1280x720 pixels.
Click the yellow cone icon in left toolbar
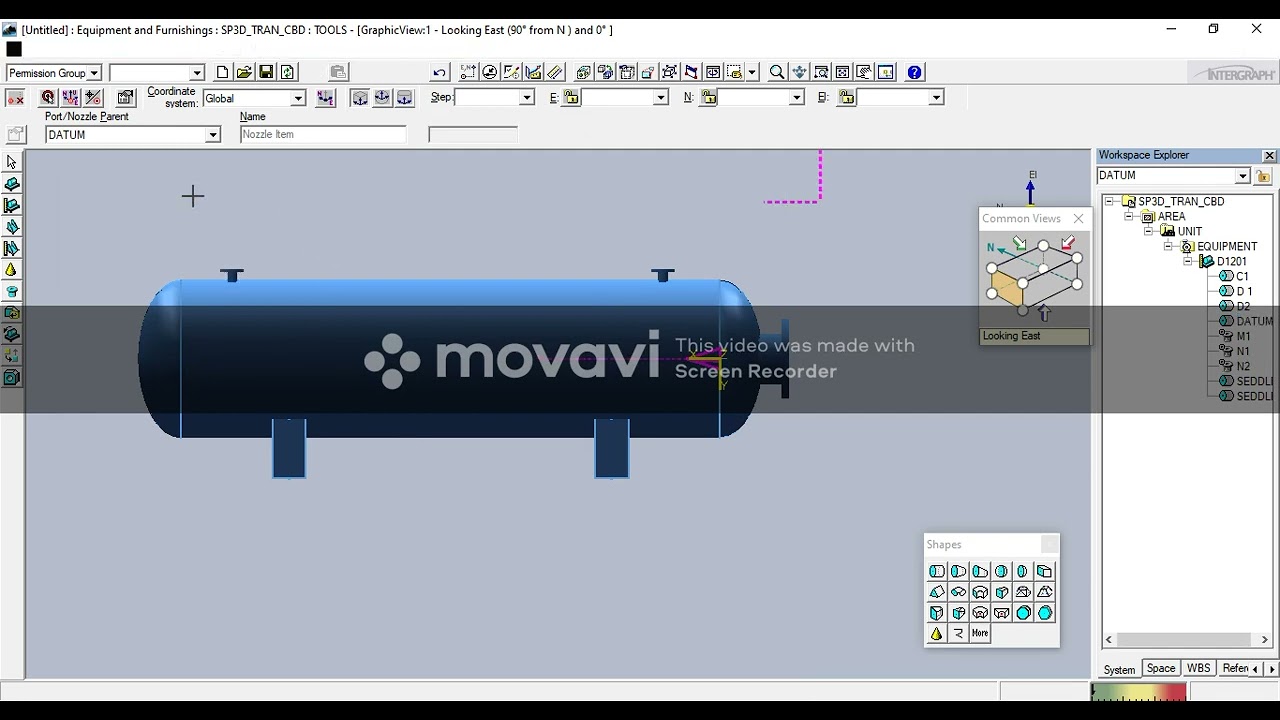pos(12,270)
